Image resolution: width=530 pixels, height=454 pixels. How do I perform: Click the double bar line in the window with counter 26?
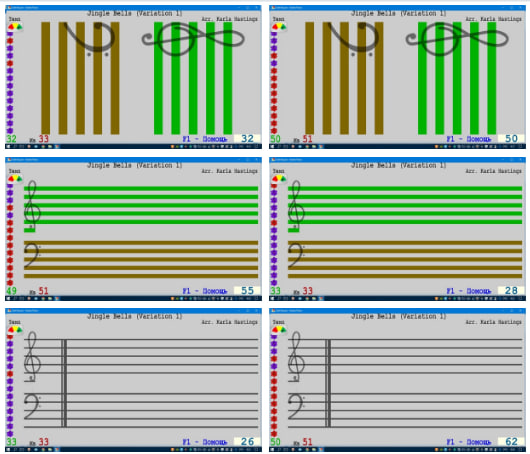[x=64, y=383]
